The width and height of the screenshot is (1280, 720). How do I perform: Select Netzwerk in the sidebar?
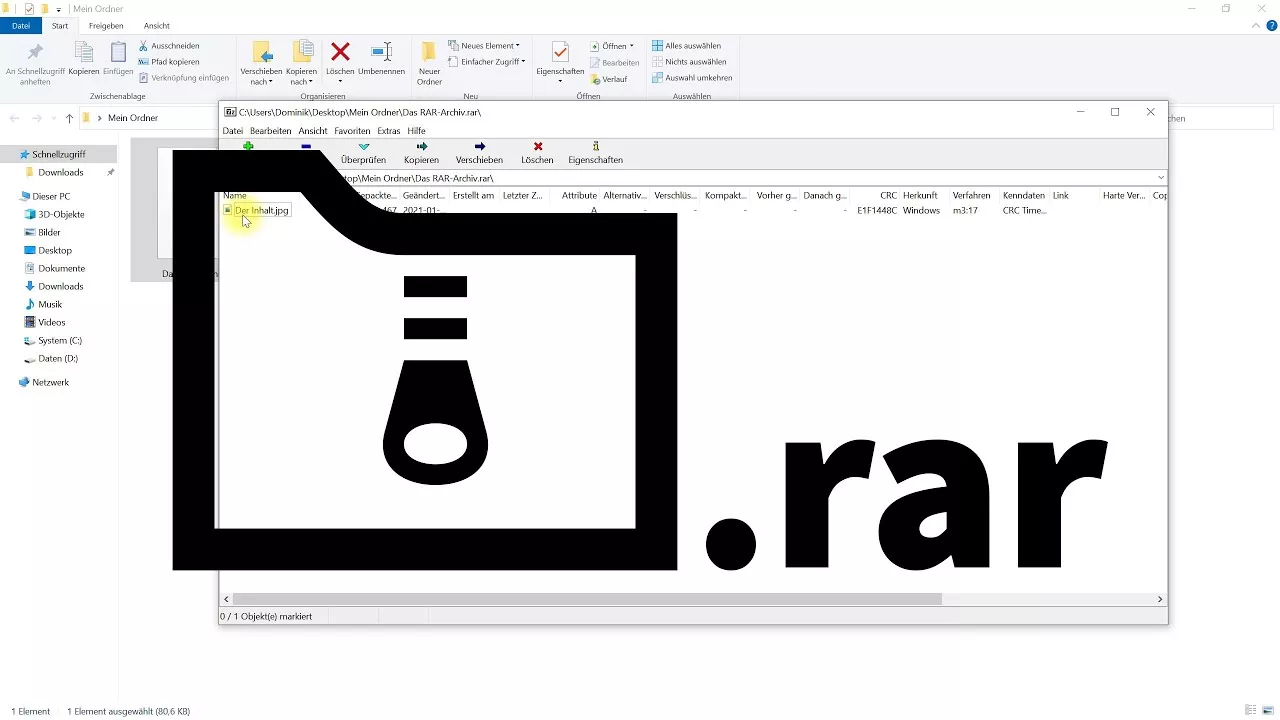(x=50, y=383)
